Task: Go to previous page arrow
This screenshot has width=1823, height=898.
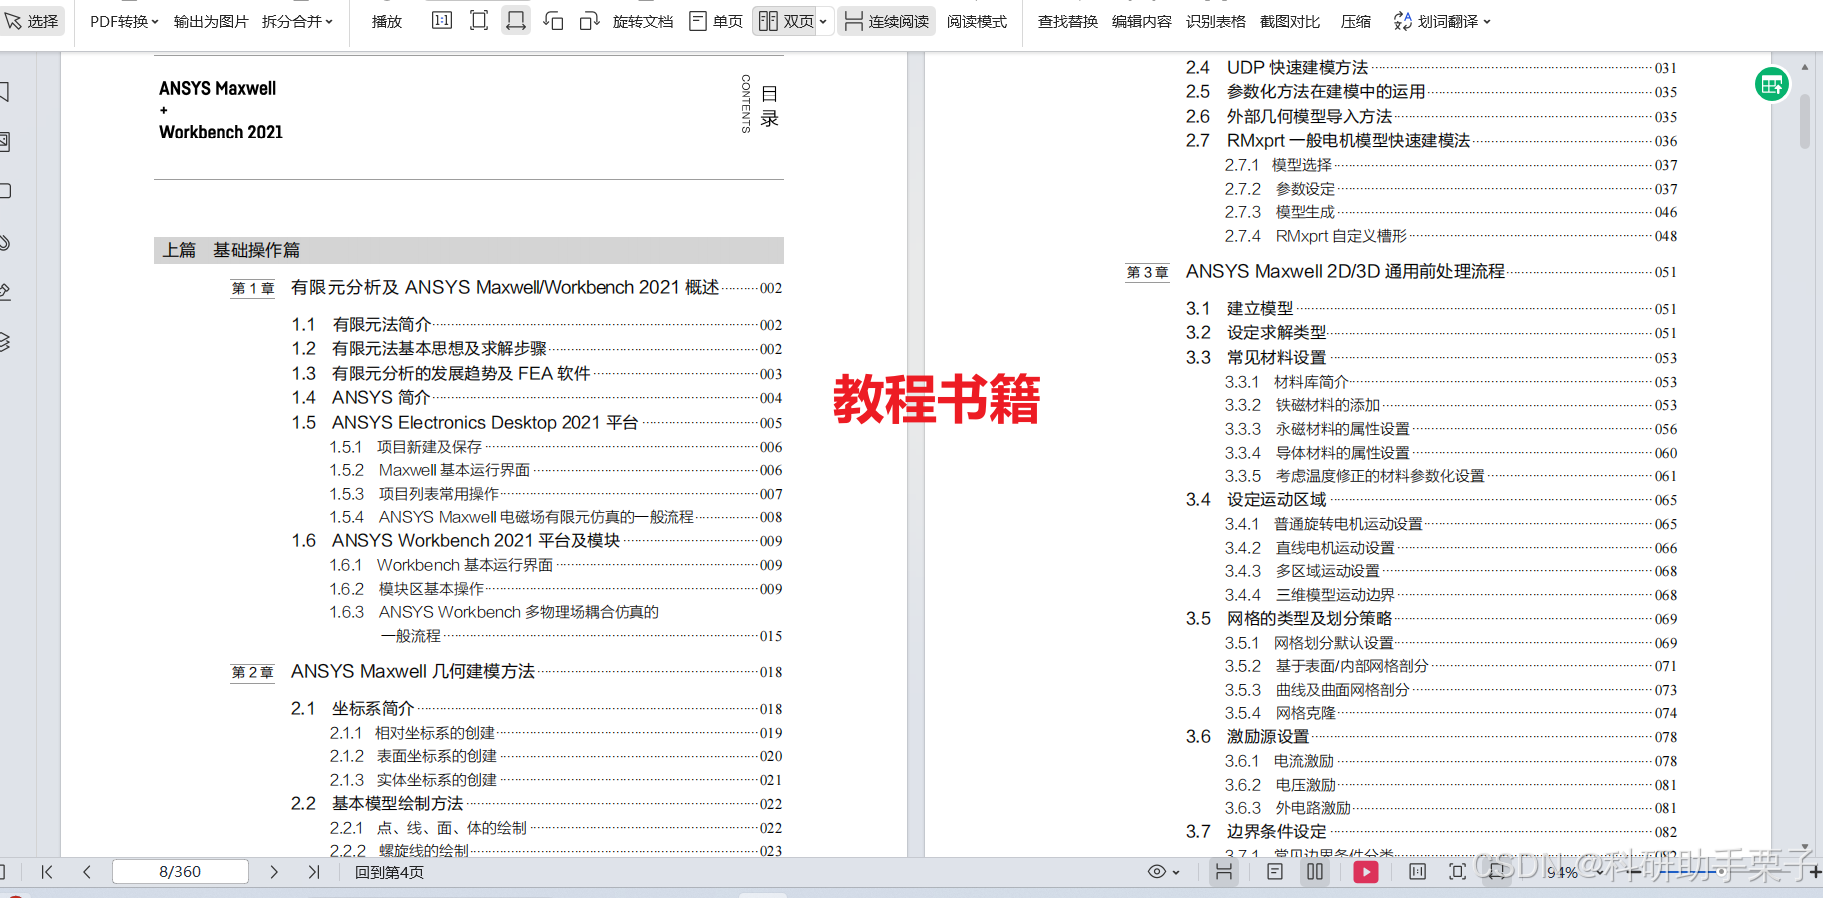Action: point(87,872)
